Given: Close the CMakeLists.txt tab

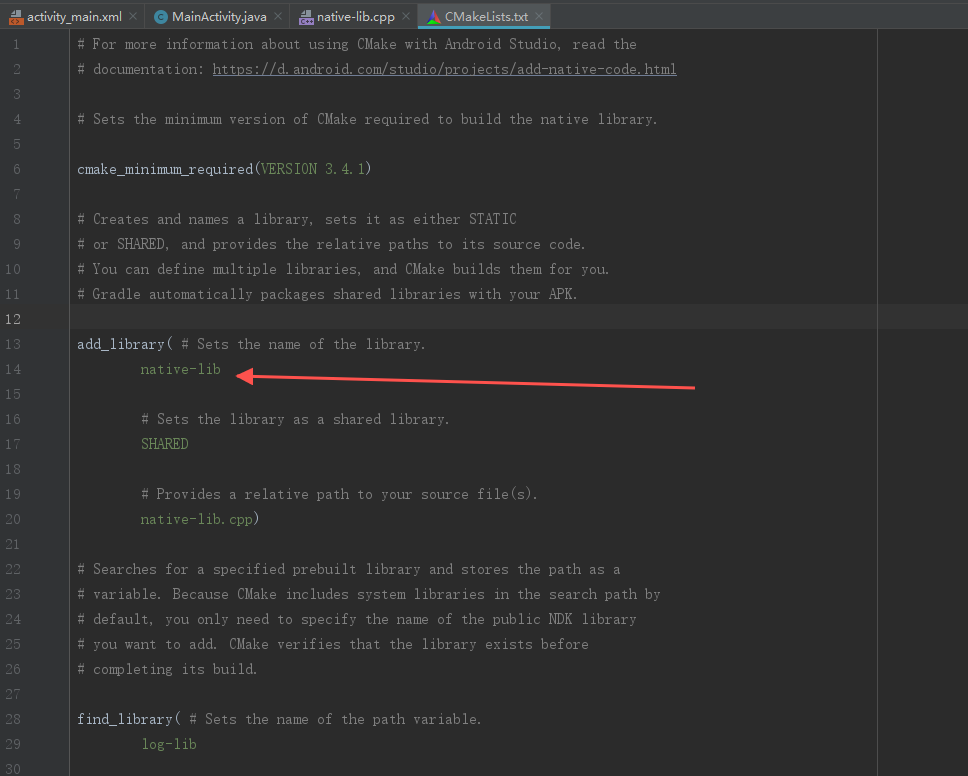Looking at the screenshot, I should point(539,16).
